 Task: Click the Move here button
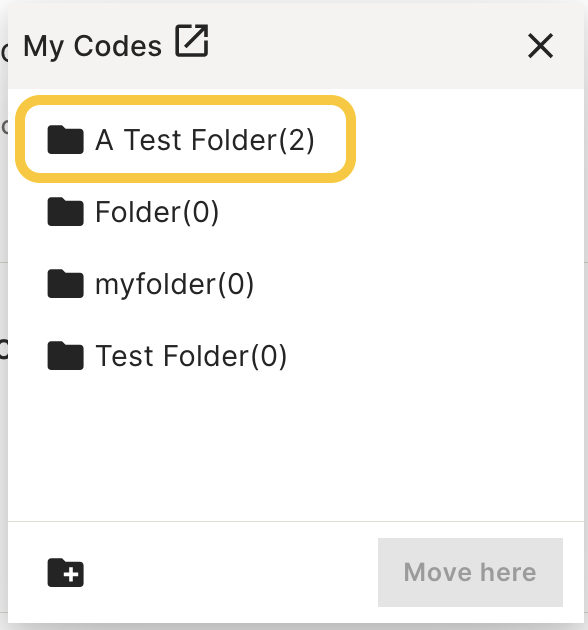pos(470,572)
